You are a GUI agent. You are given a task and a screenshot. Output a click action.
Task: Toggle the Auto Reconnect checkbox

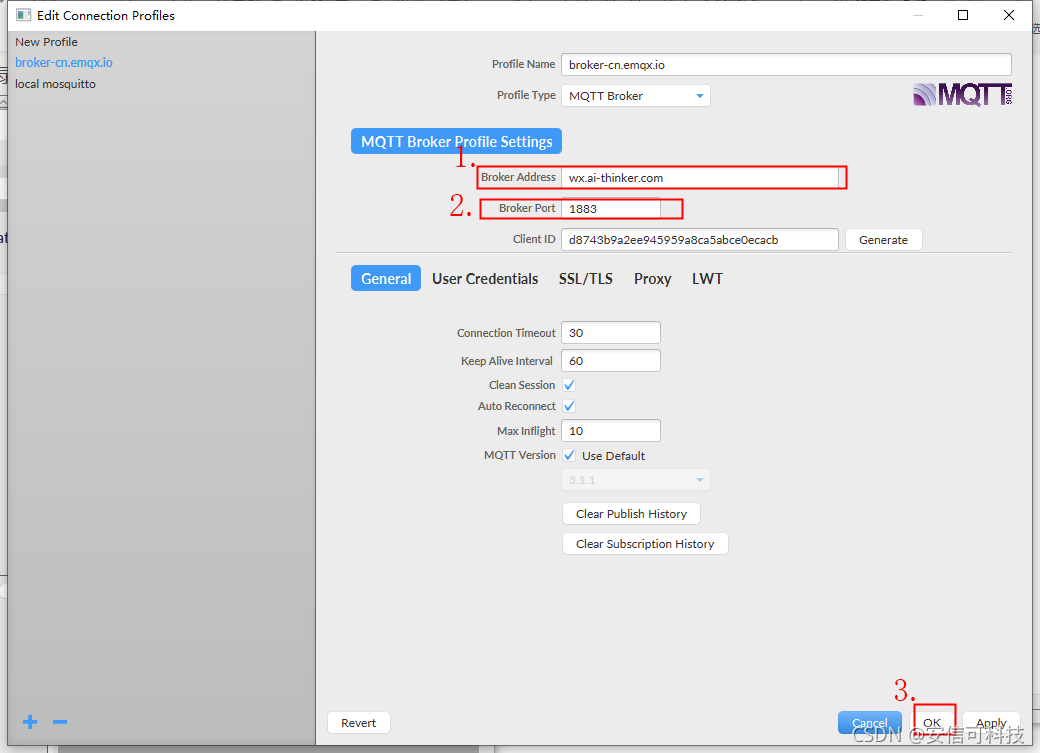pos(569,406)
